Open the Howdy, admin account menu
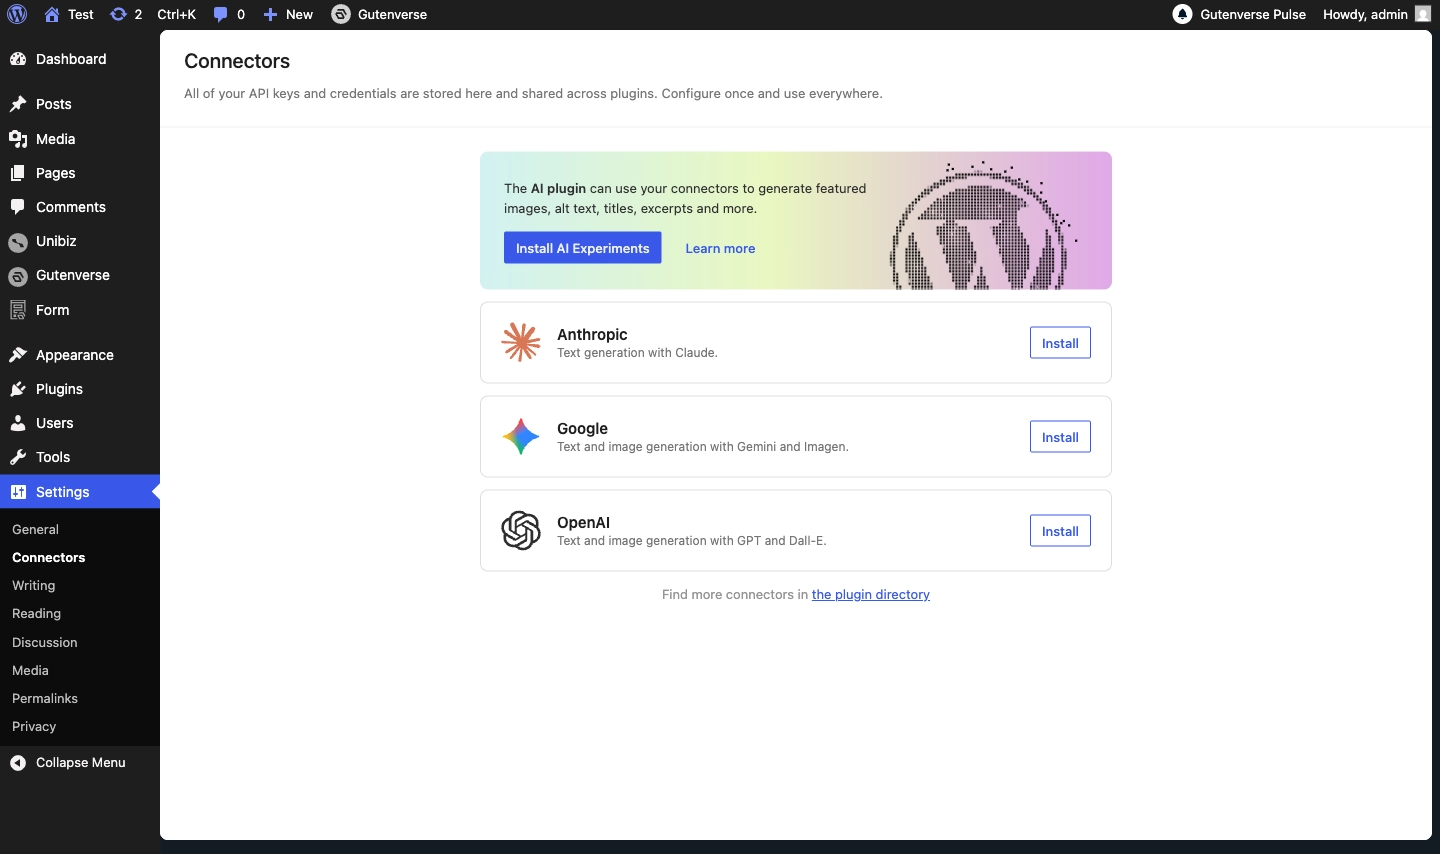The width and height of the screenshot is (1440, 854). pyautogui.click(x=1365, y=14)
